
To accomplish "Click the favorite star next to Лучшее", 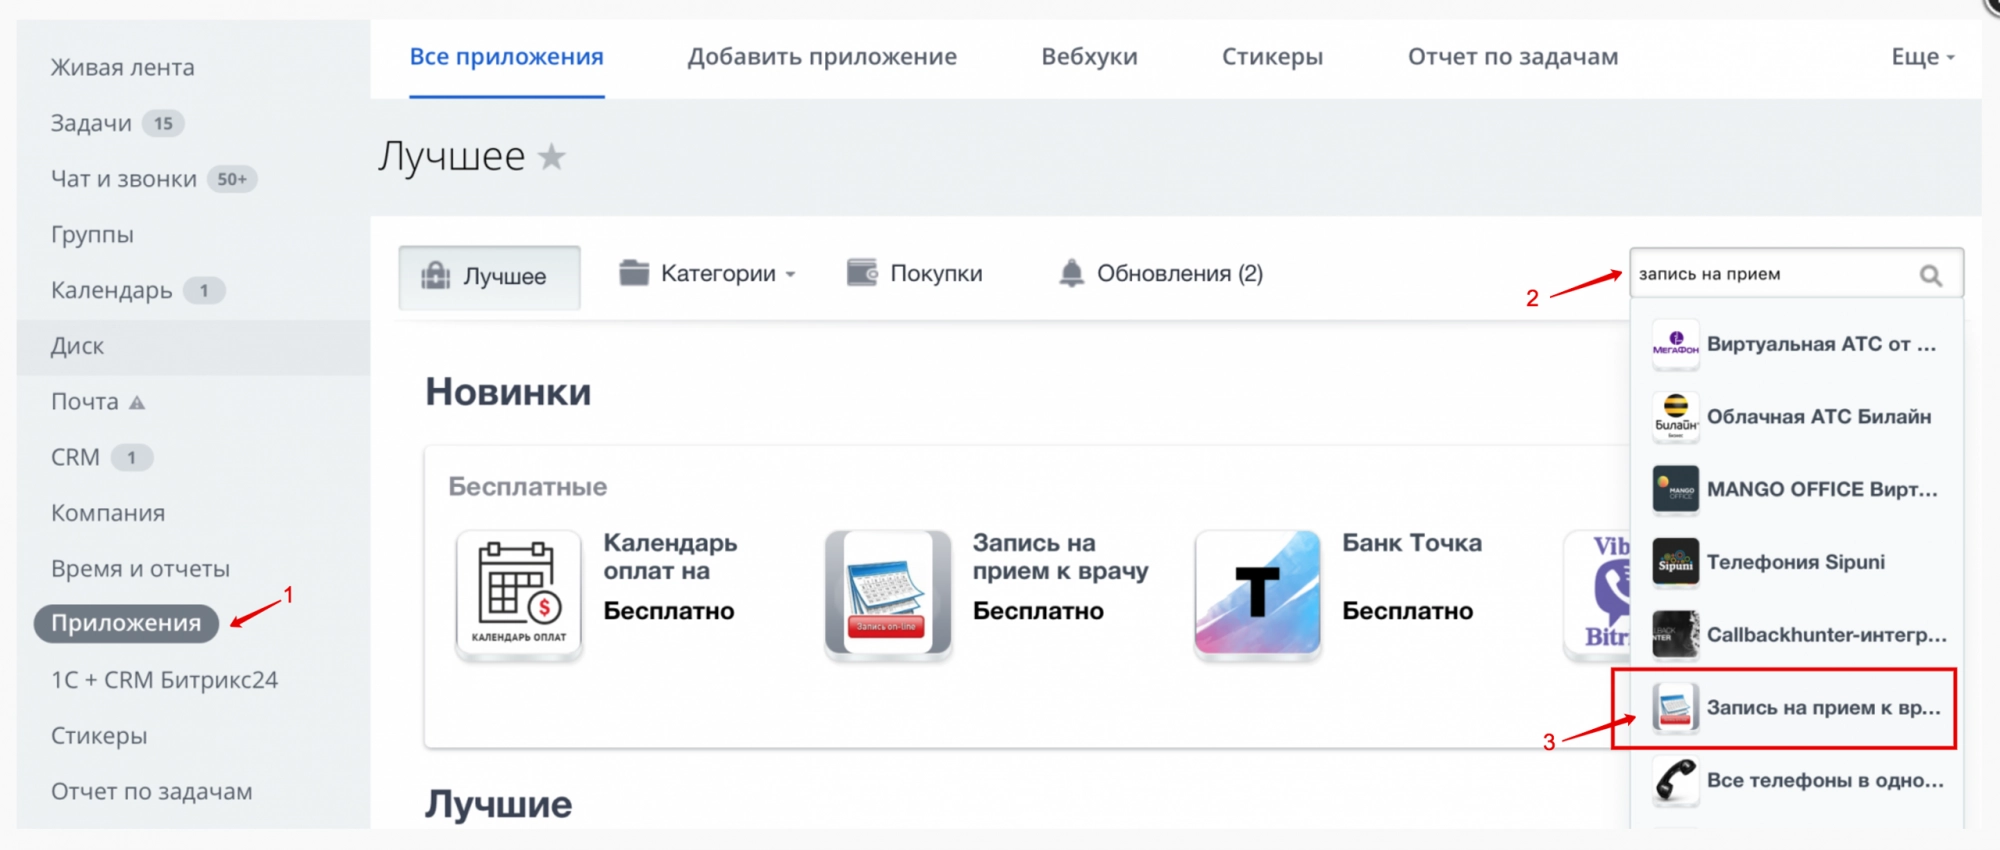I will coord(552,157).
